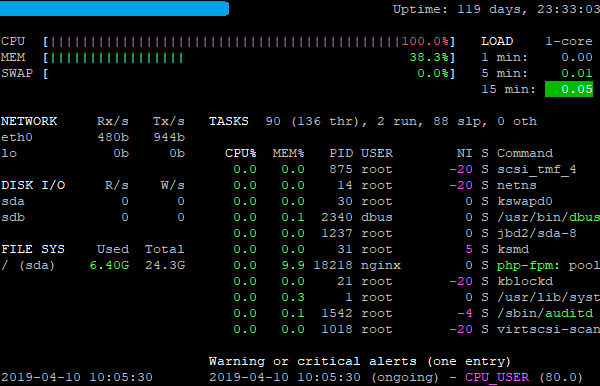Select the virtscsi-scan process

click(548, 329)
